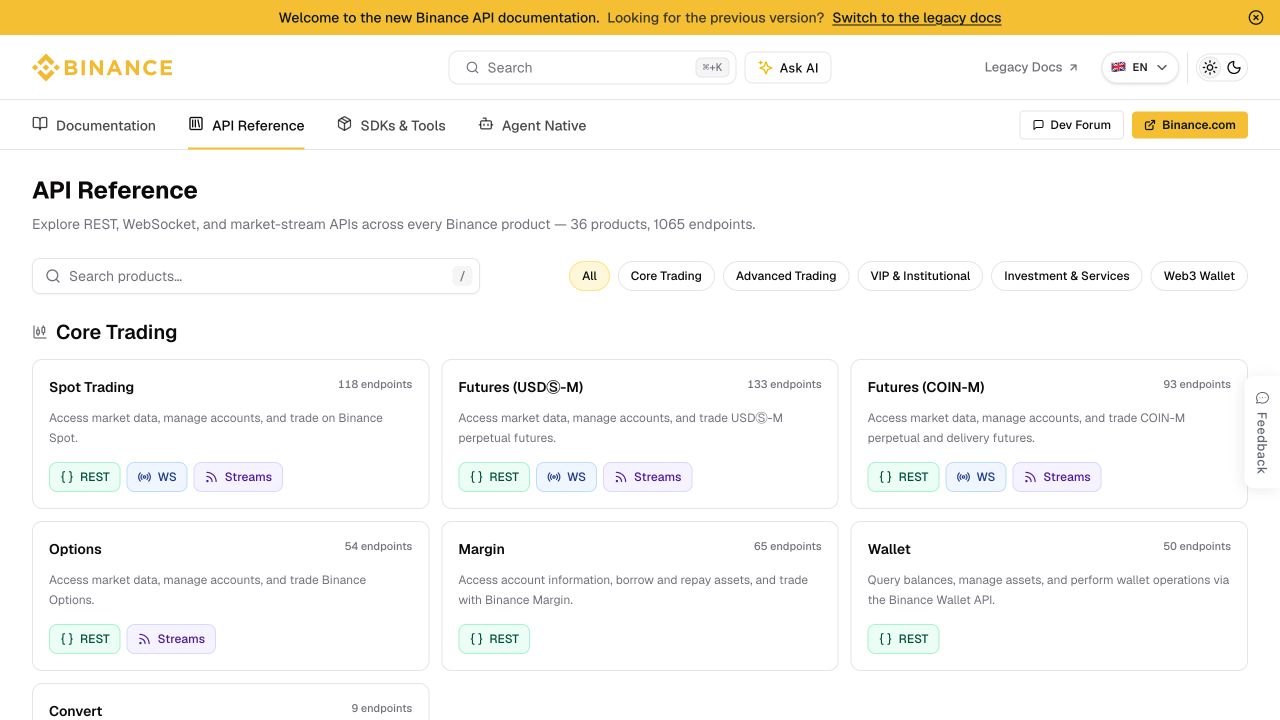
Task: Open the Futures (COIN-M) card title
Action: [926, 387]
